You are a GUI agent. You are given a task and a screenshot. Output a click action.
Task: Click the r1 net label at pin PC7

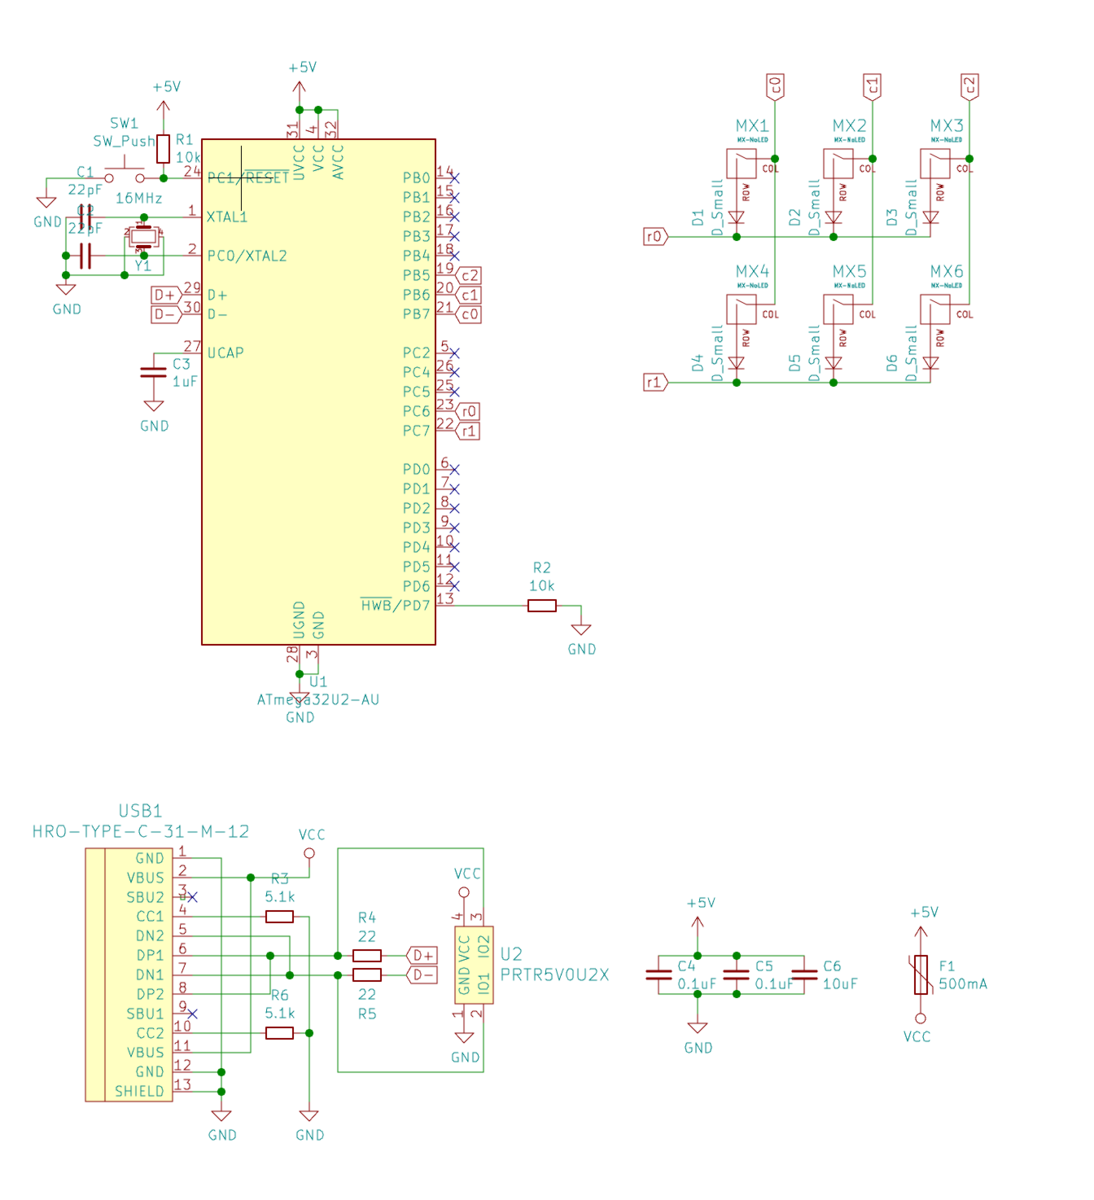click(467, 431)
